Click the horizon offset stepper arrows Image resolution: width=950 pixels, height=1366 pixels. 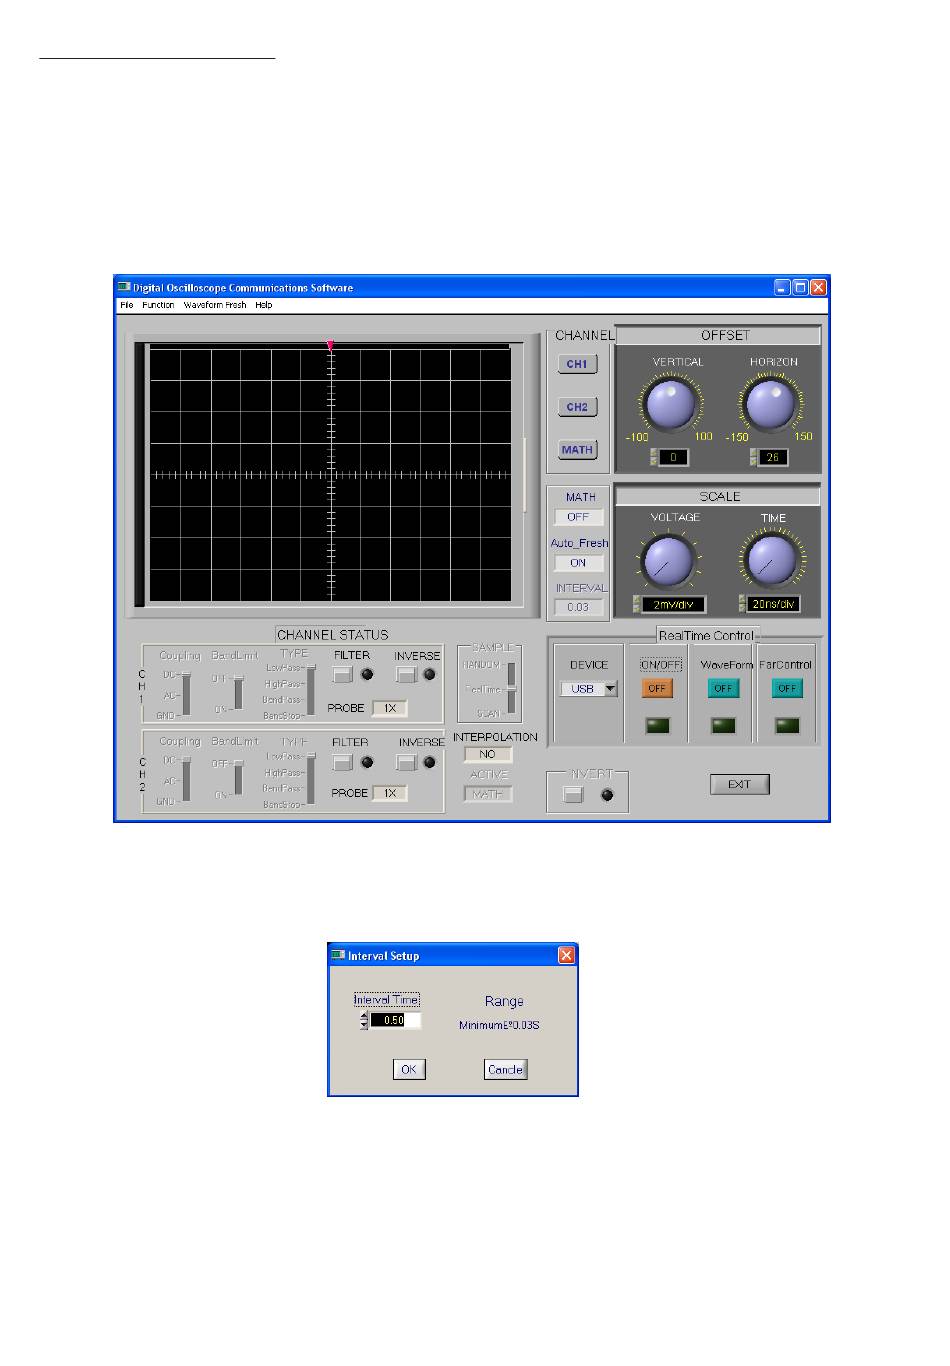[x=753, y=458]
